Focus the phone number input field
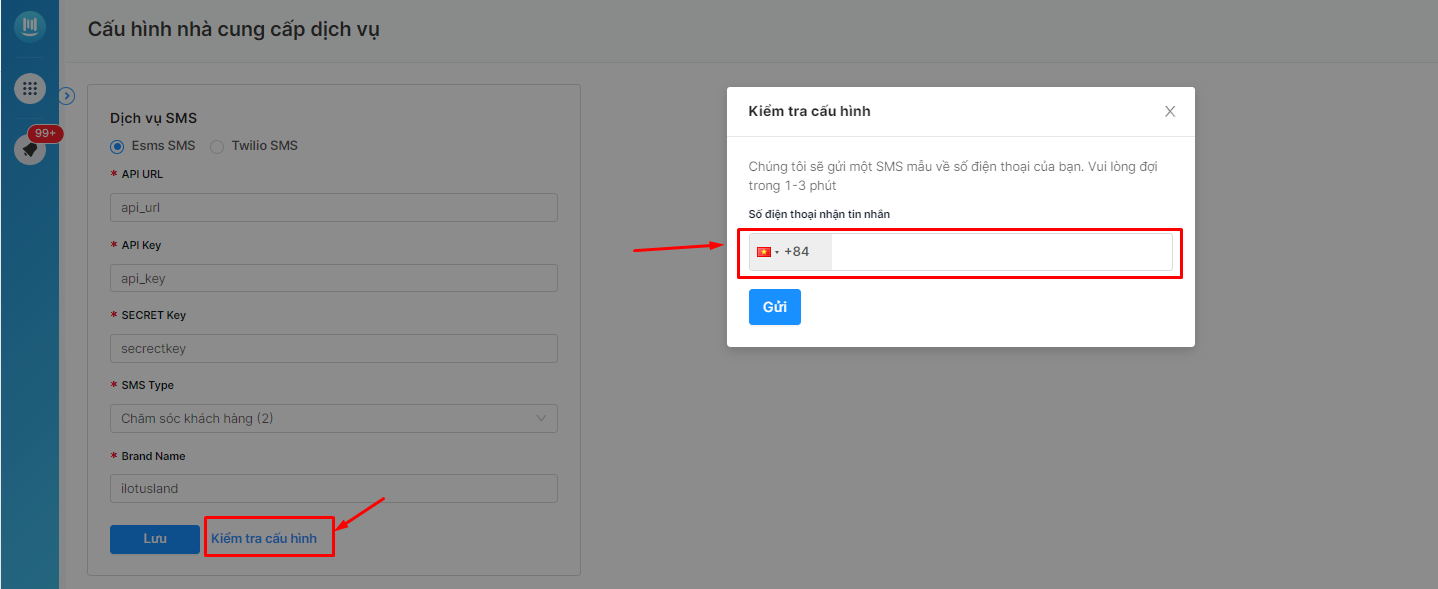The width and height of the screenshot is (1438, 589). [1001, 252]
